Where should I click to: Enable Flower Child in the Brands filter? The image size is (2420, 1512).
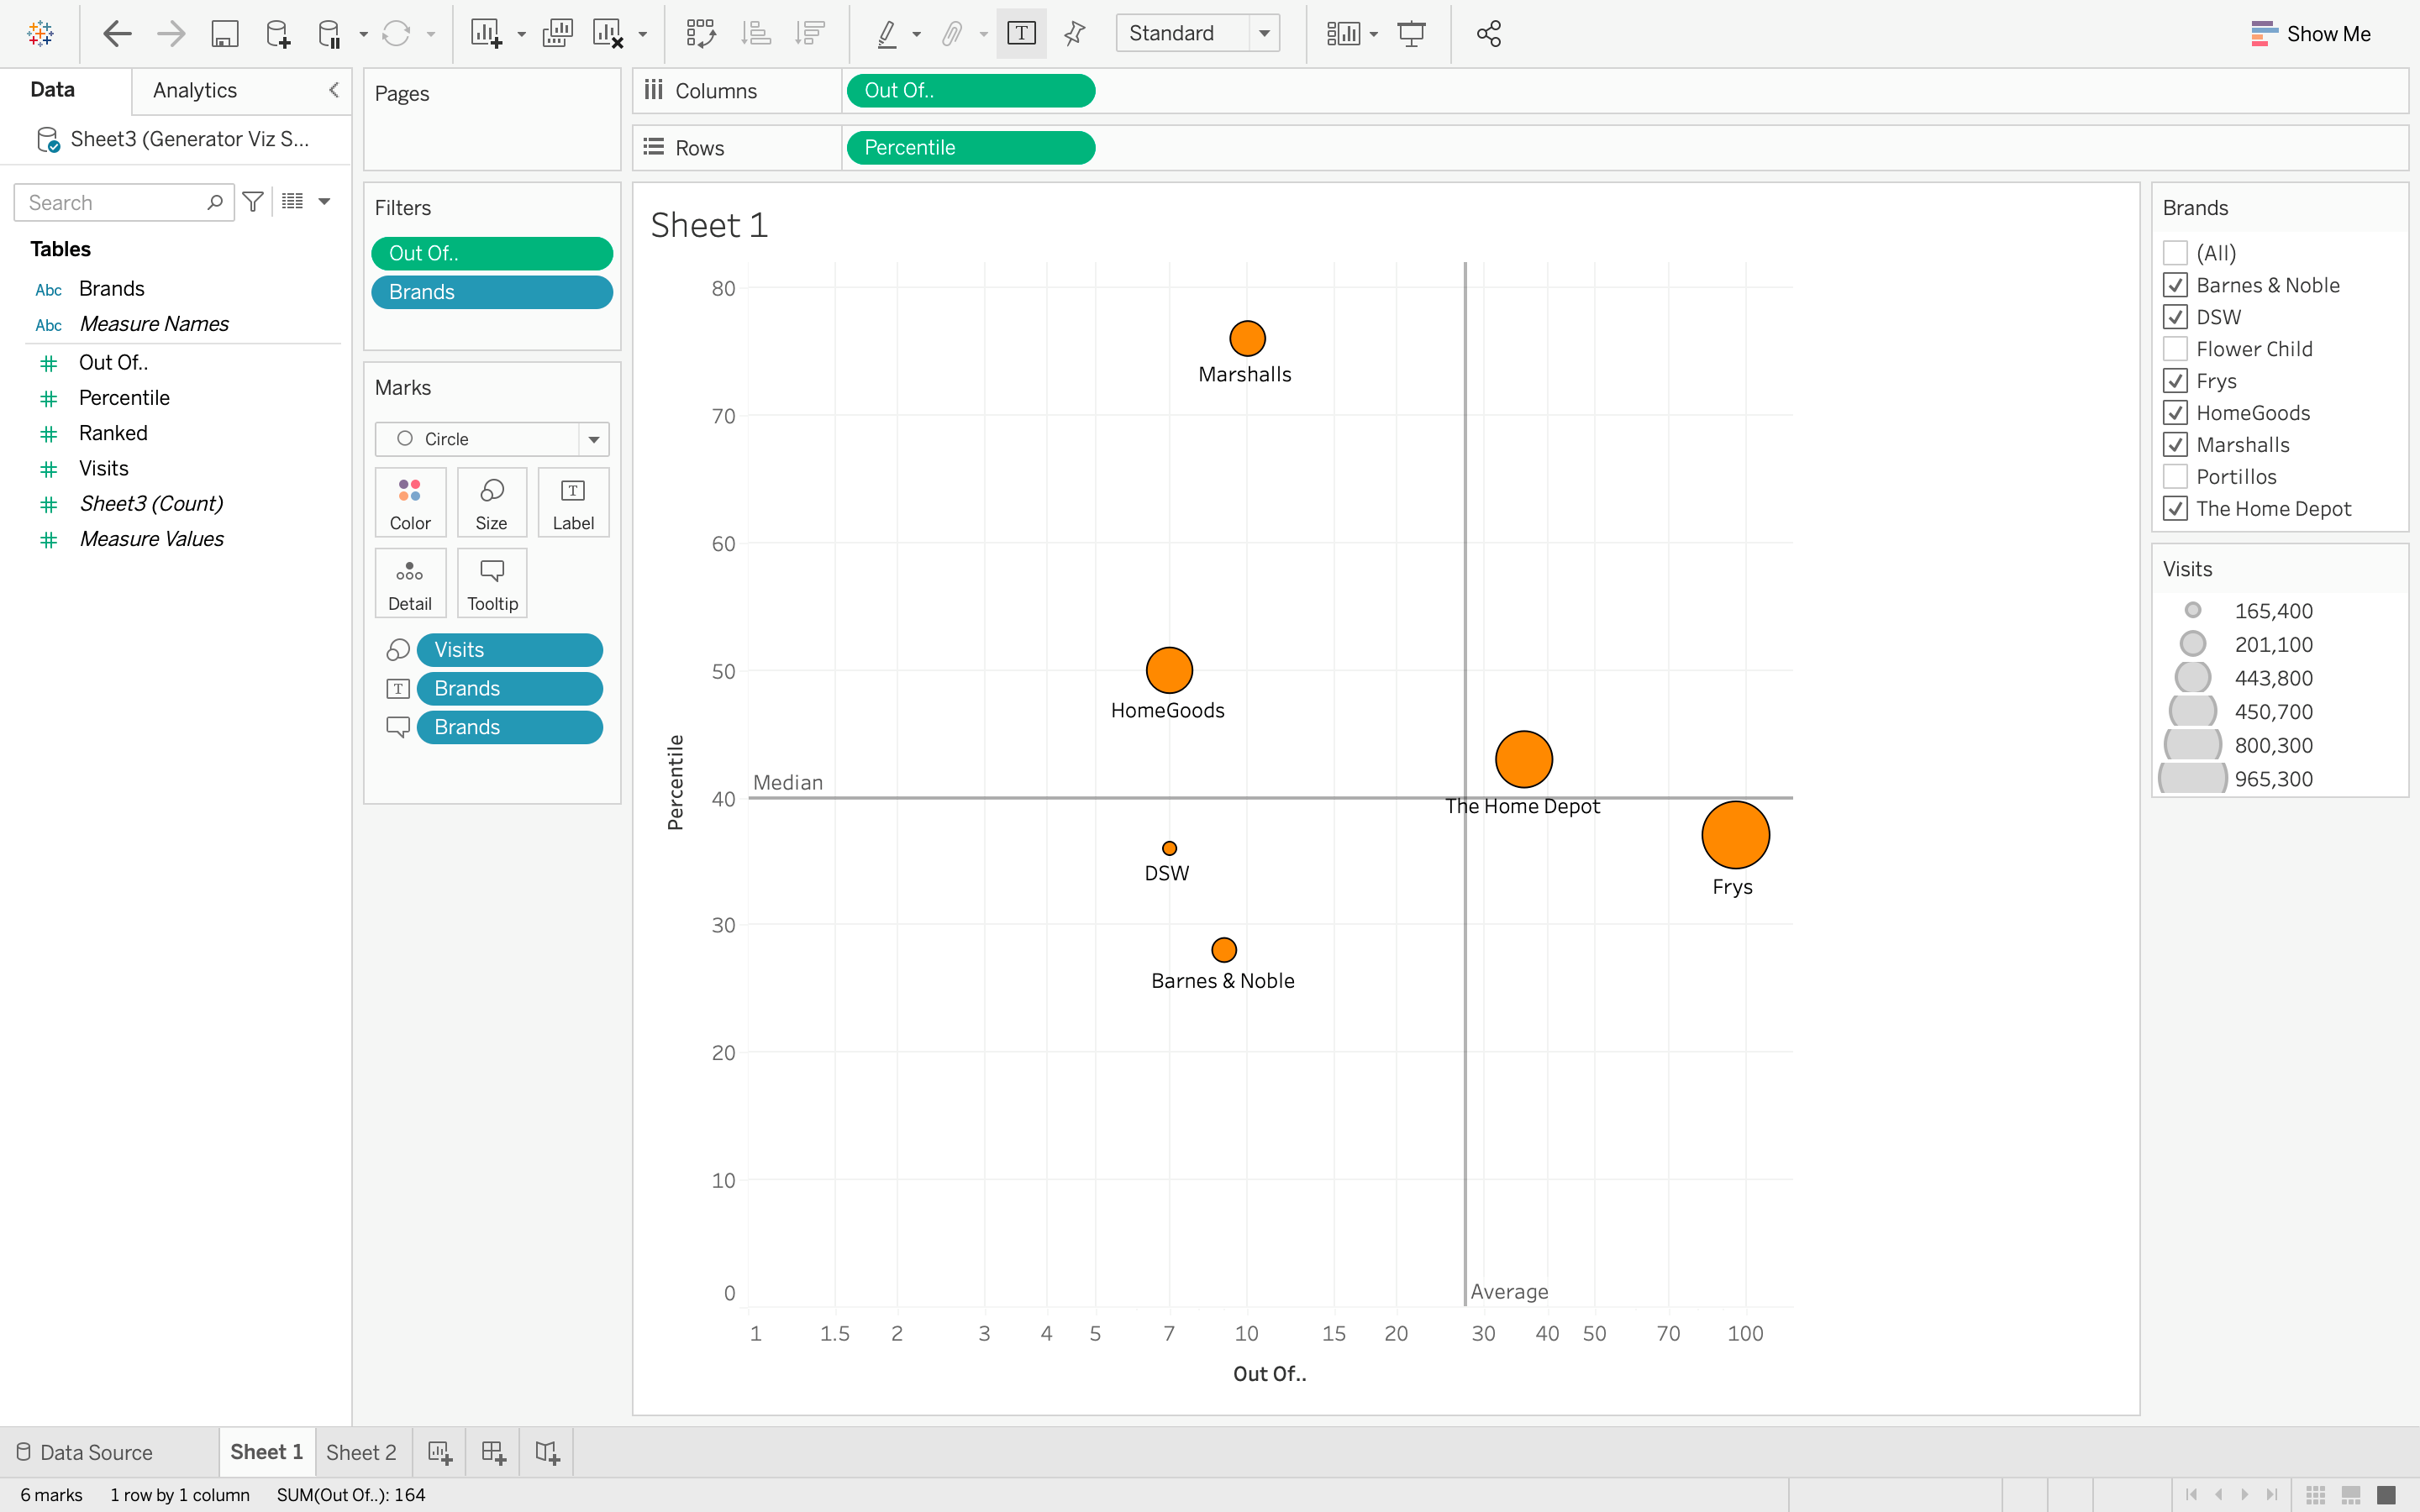pos(2176,348)
